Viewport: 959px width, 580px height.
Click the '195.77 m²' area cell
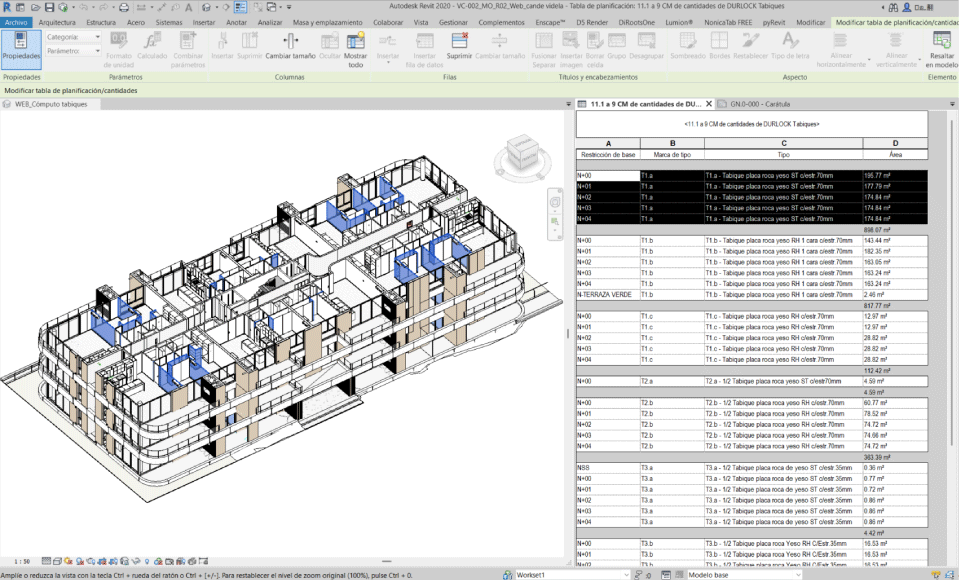pyautogui.click(x=895, y=176)
